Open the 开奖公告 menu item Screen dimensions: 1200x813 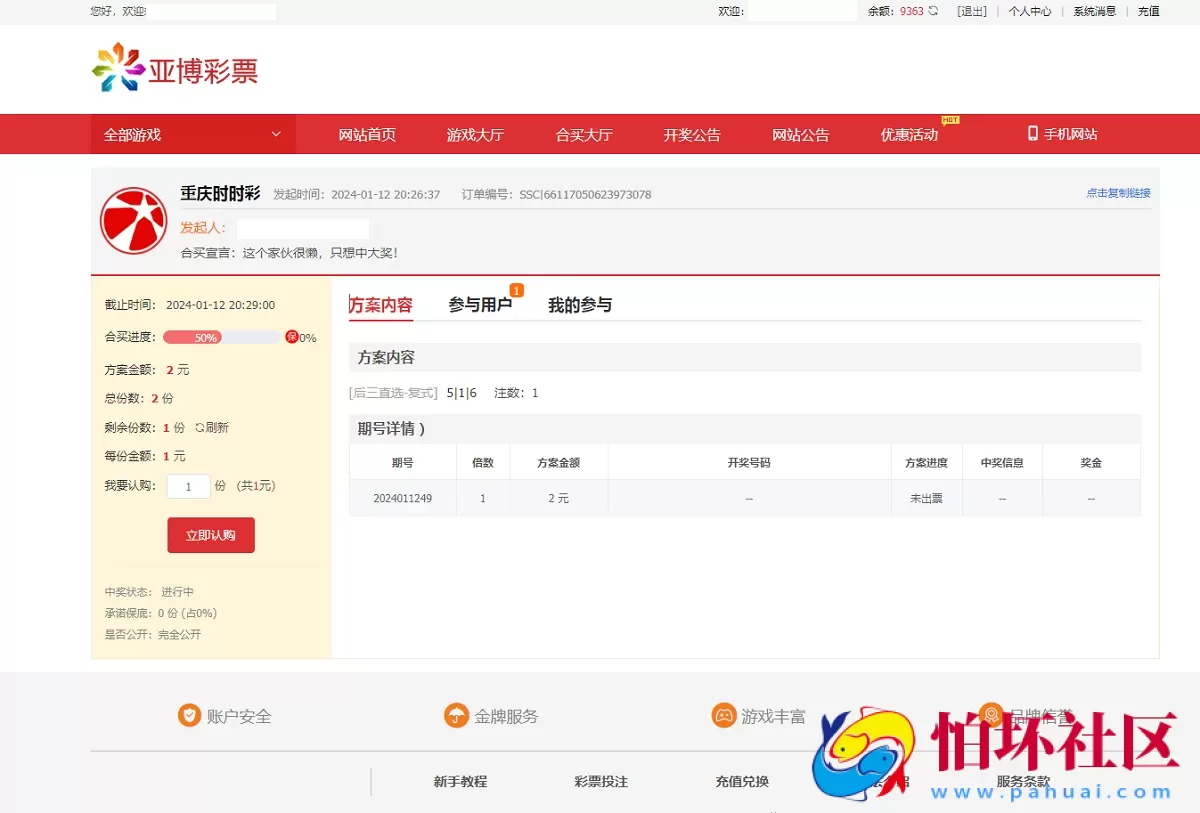pyautogui.click(x=691, y=133)
